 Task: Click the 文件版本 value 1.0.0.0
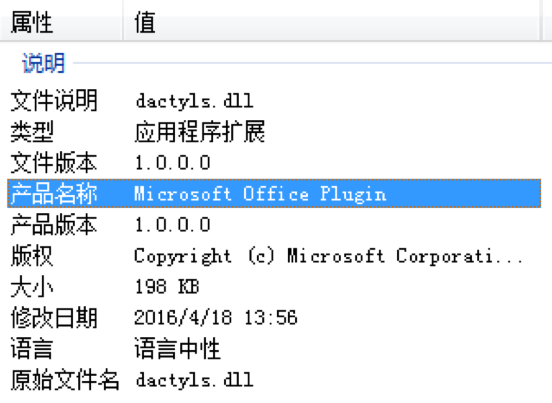point(172,163)
